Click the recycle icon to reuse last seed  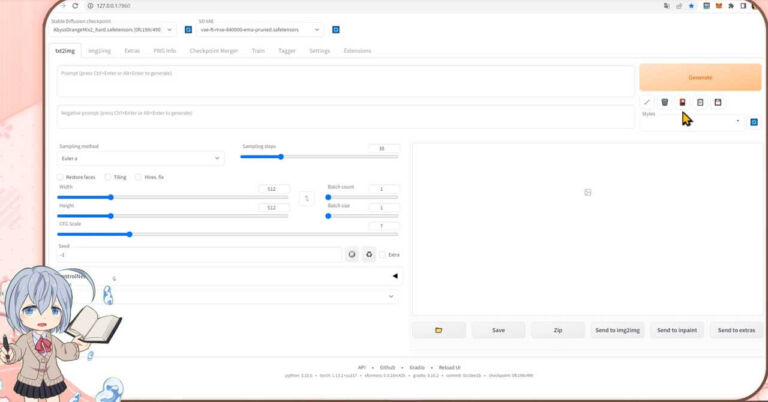click(x=369, y=254)
